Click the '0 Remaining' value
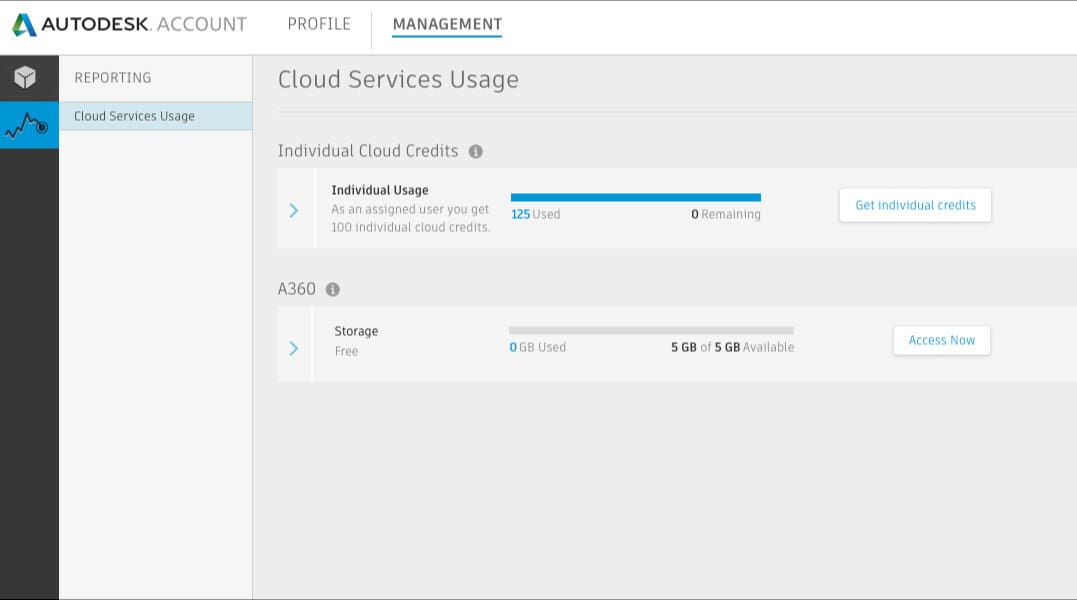This screenshot has width=1077, height=600. [726, 214]
